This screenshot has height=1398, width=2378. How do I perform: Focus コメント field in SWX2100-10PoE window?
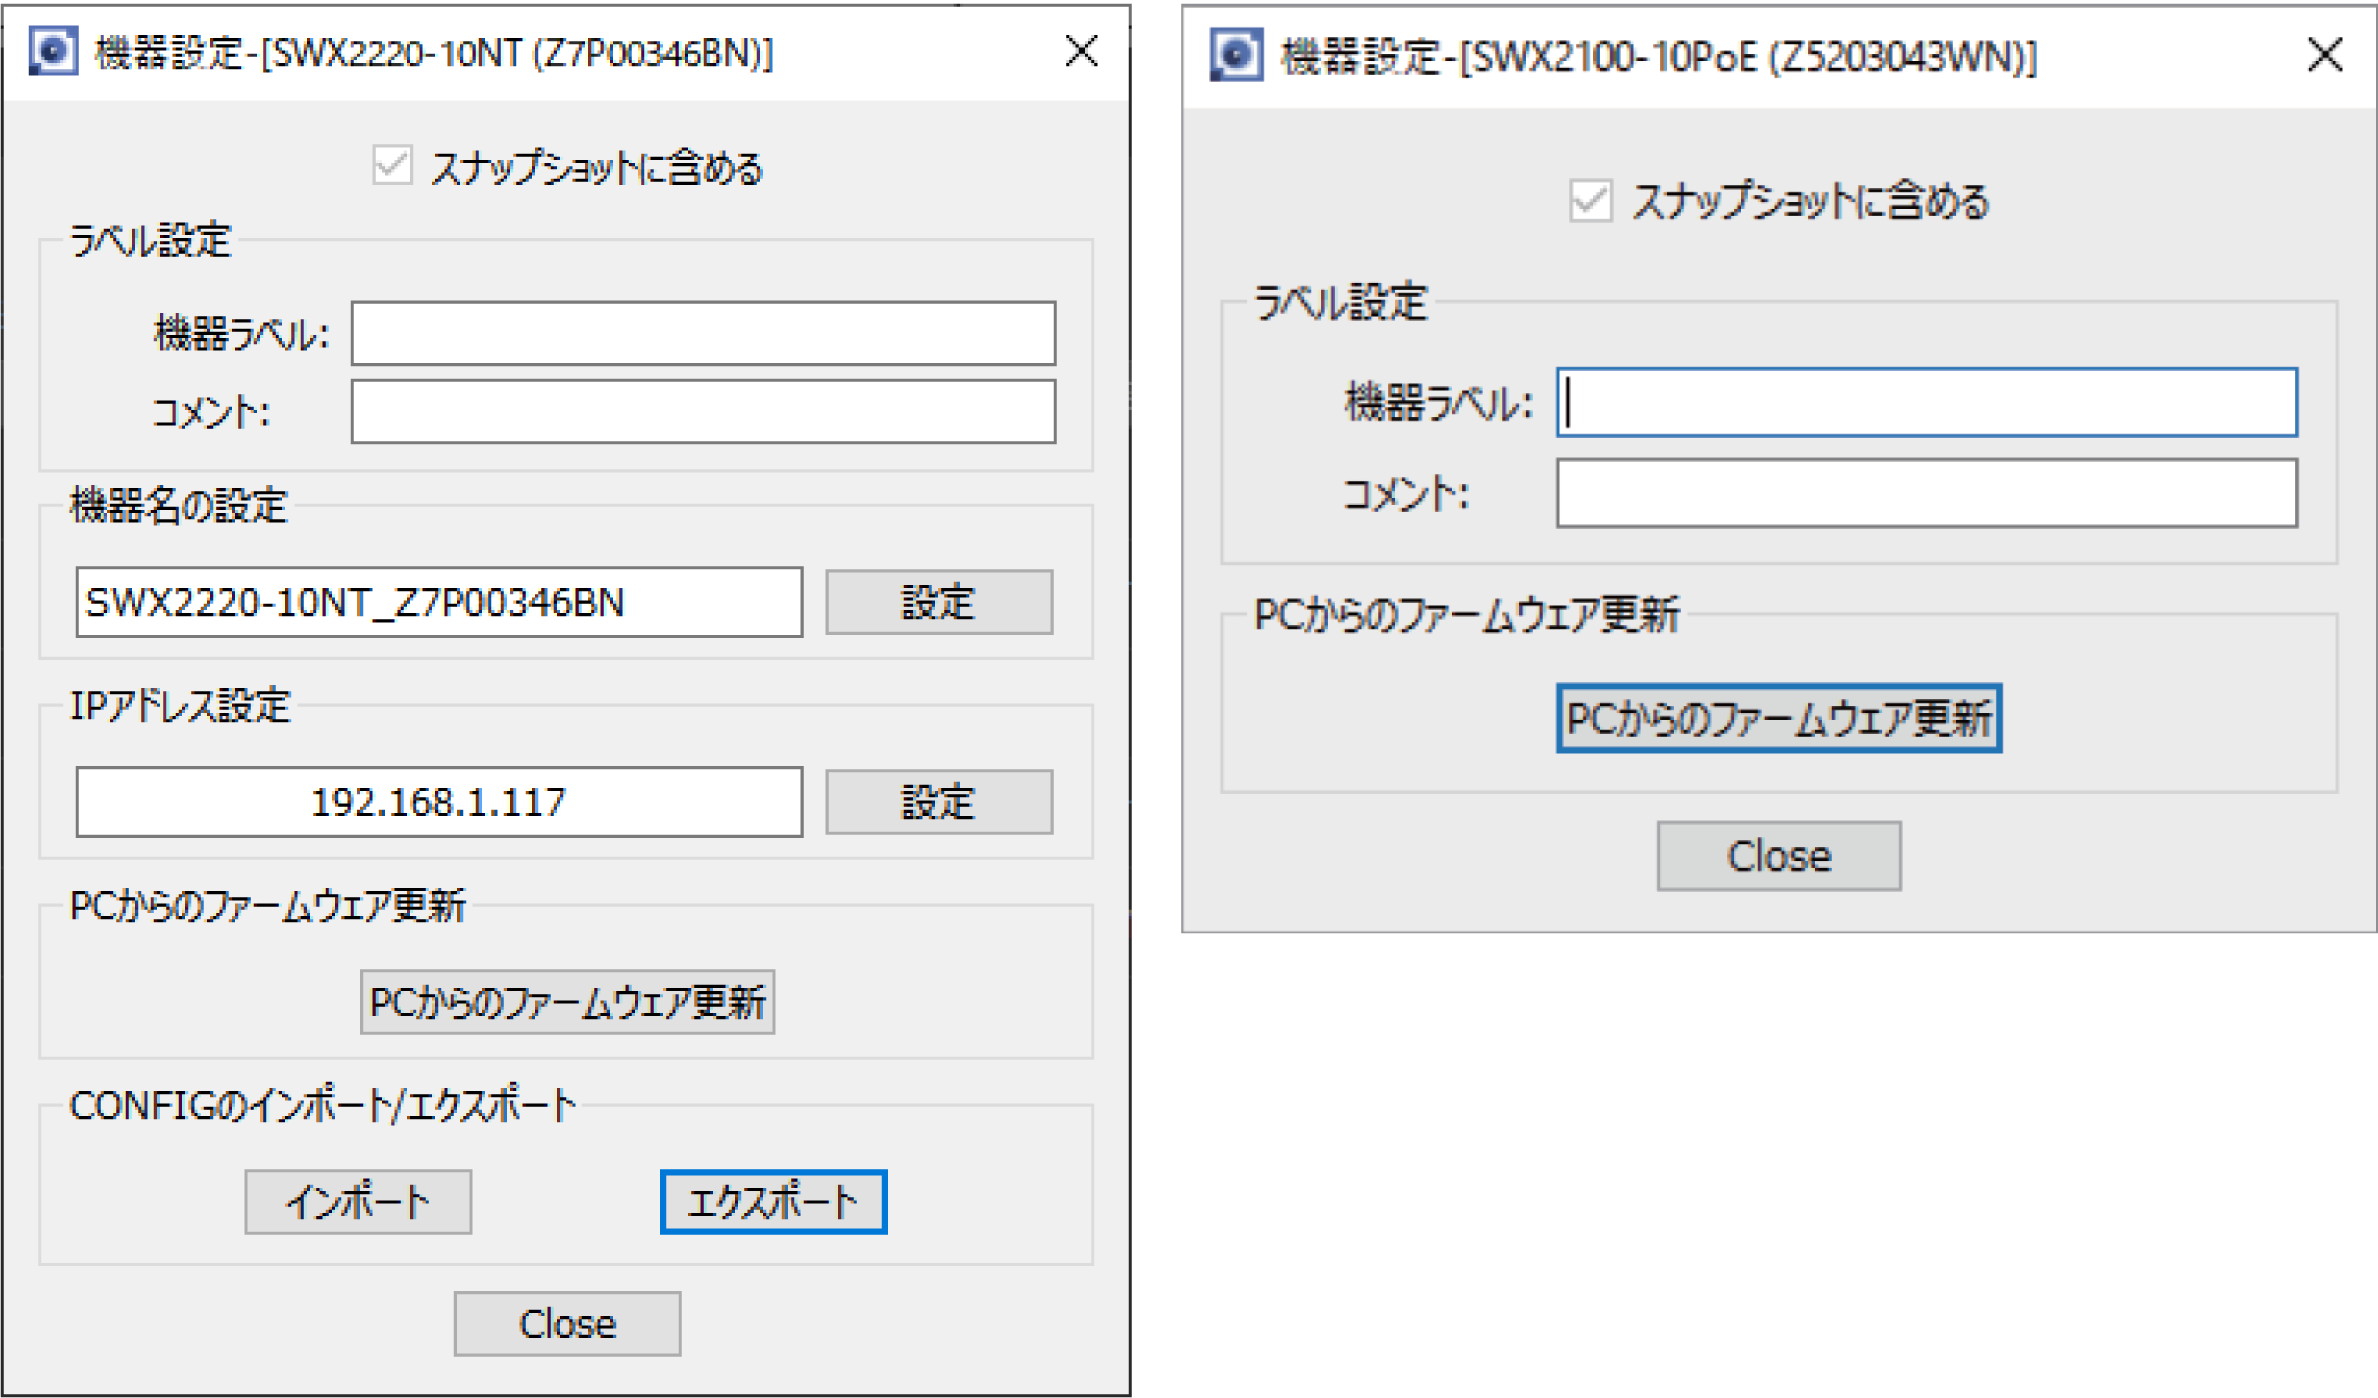(1926, 493)
